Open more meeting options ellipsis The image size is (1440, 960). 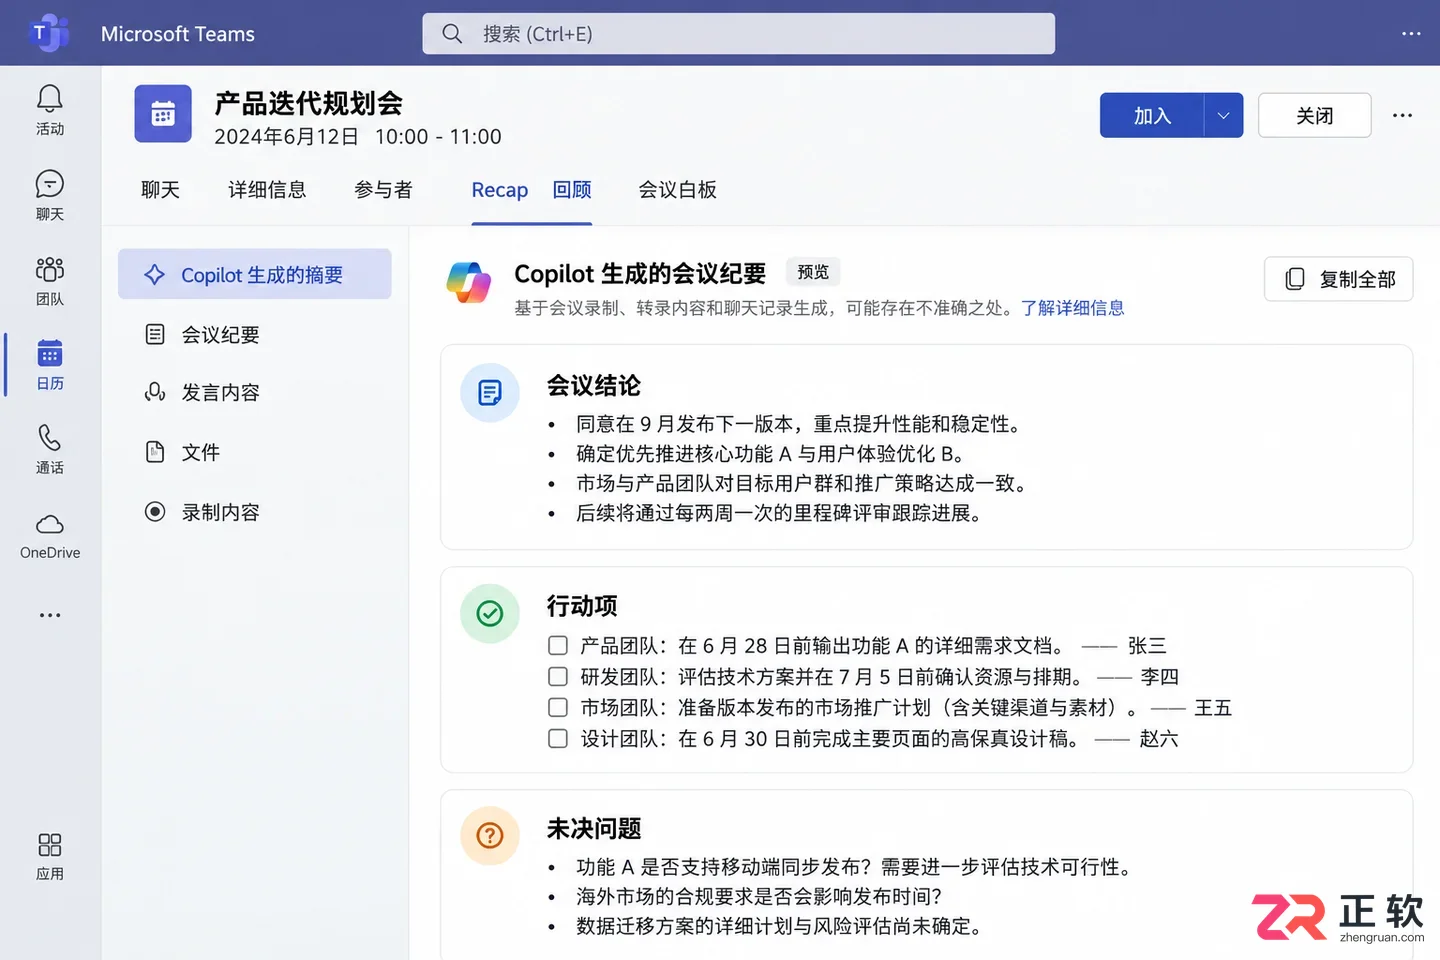coord(1403,115)
